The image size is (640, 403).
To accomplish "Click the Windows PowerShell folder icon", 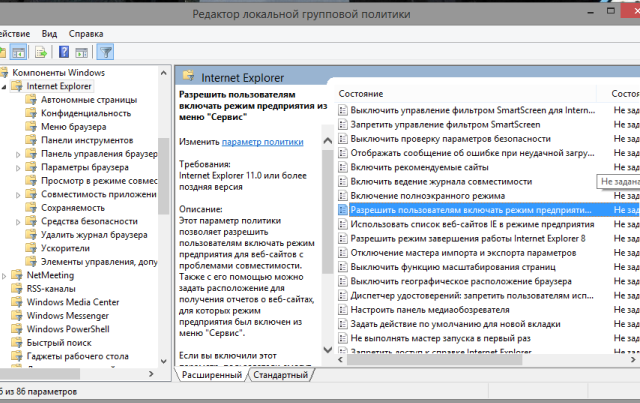I will click(17, 329).
